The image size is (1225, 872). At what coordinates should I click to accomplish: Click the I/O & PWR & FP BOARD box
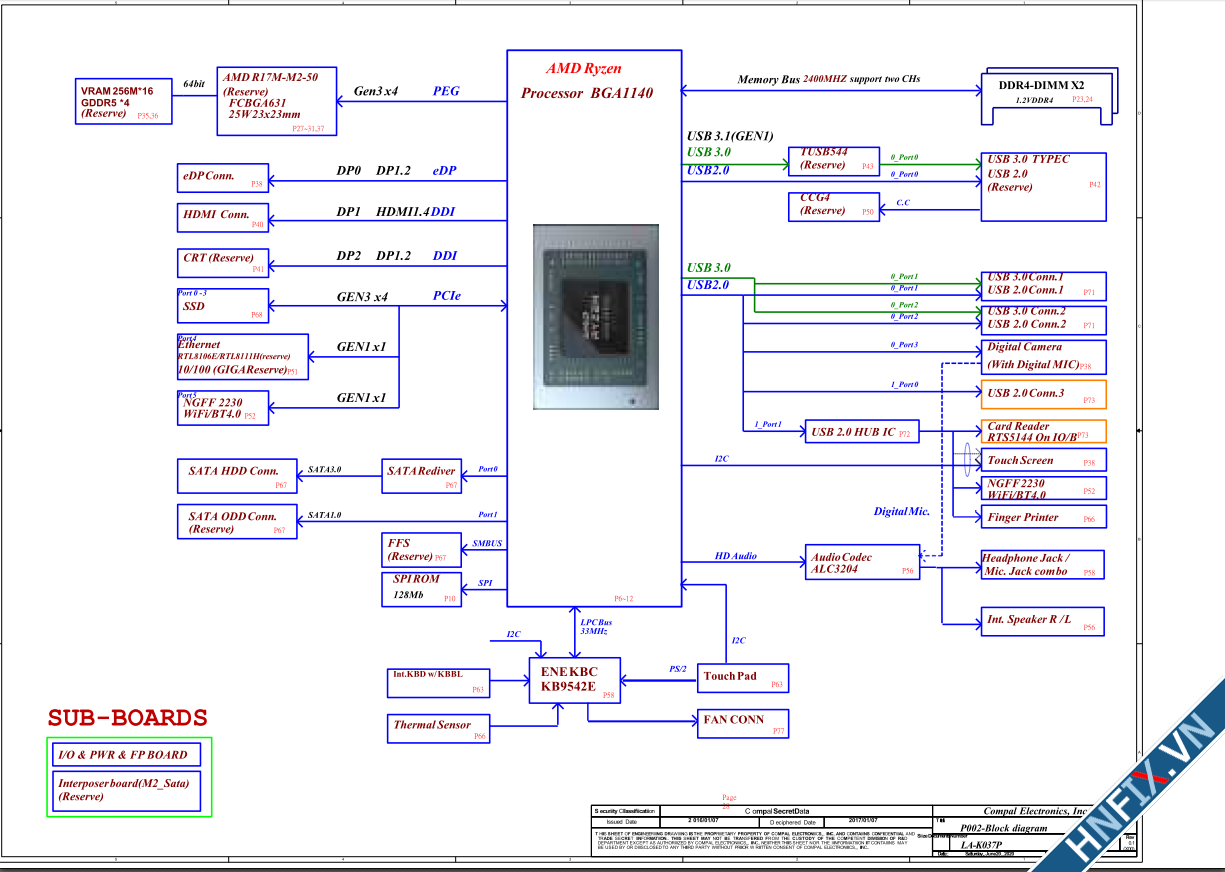tap(127, 755)
